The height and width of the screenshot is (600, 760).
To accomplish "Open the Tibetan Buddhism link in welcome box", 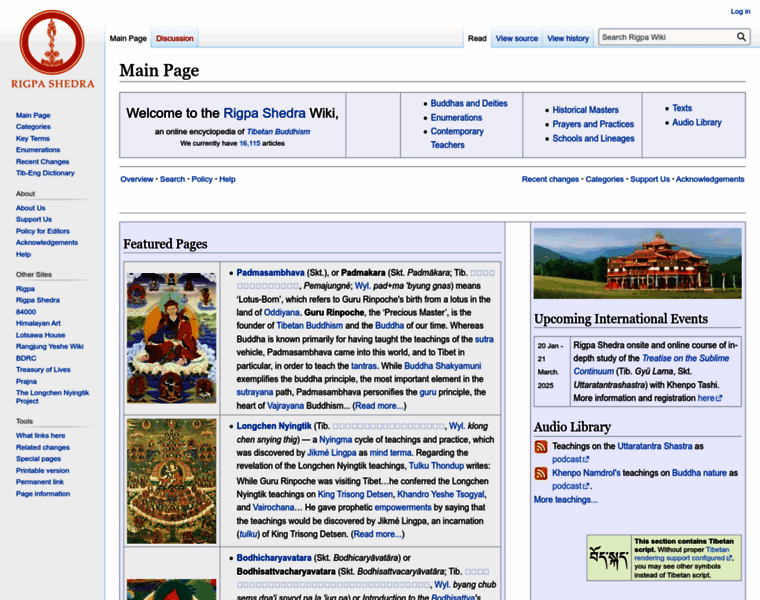I will point(278,132).
